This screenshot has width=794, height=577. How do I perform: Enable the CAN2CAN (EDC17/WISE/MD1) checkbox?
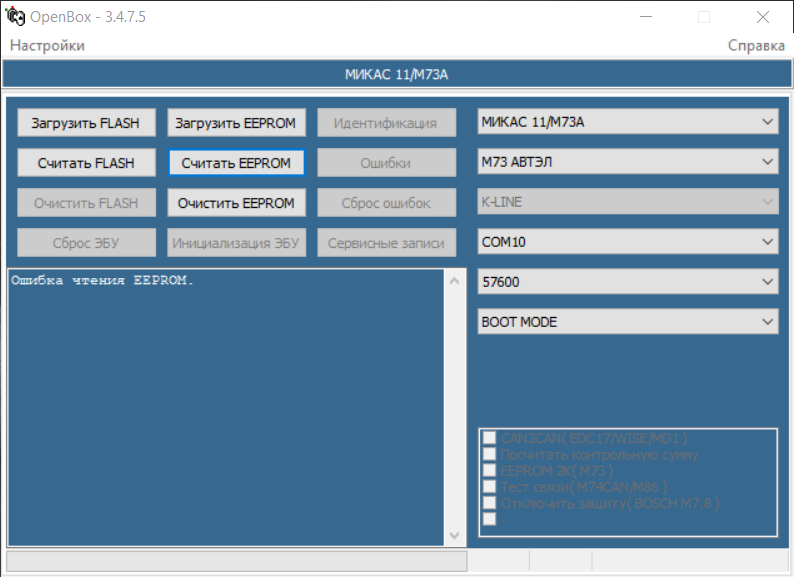[x=490, y=438]
